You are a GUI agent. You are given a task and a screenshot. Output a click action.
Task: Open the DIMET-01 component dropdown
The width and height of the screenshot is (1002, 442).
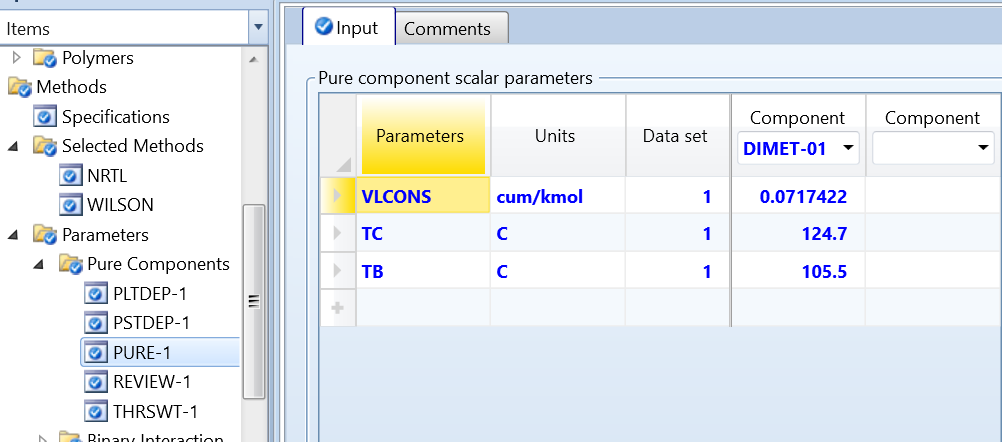849,148
